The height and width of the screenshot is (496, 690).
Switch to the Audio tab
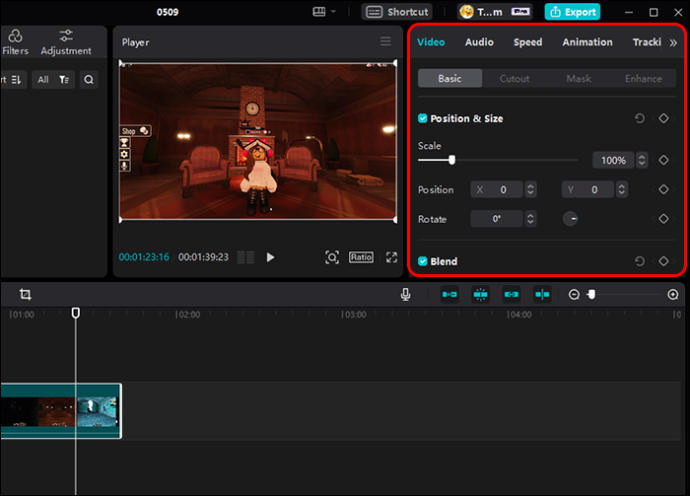click(479, 42)
